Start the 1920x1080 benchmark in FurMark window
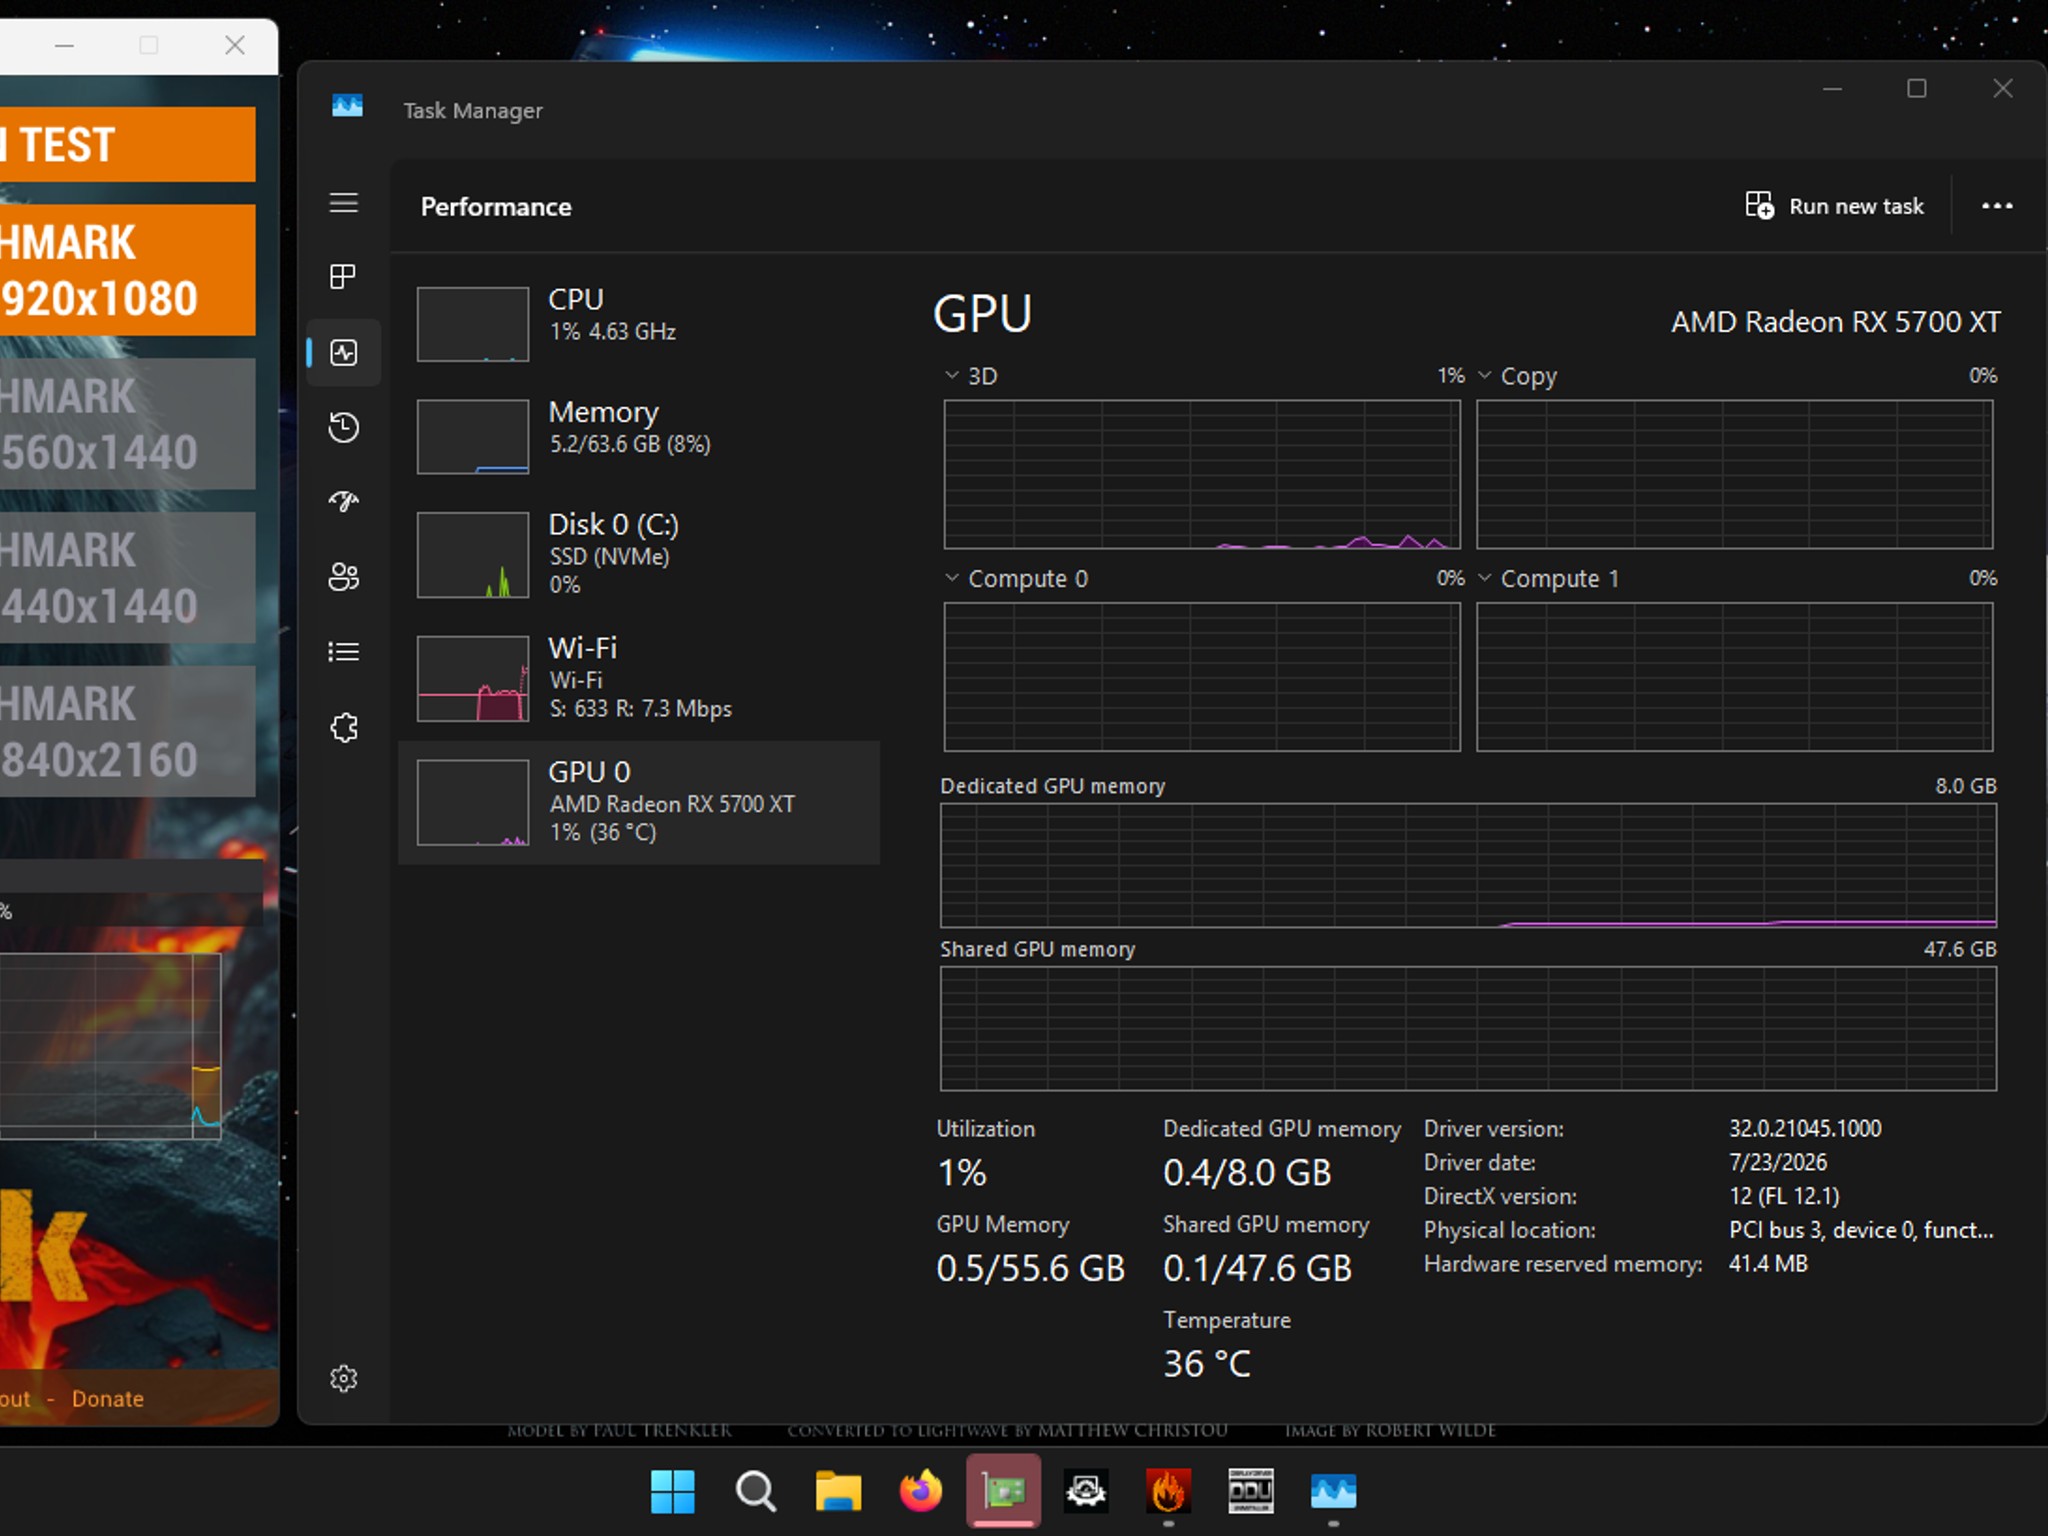Screen dimensions: 2048x1536 pyautogui.click(x=127, y=270)
